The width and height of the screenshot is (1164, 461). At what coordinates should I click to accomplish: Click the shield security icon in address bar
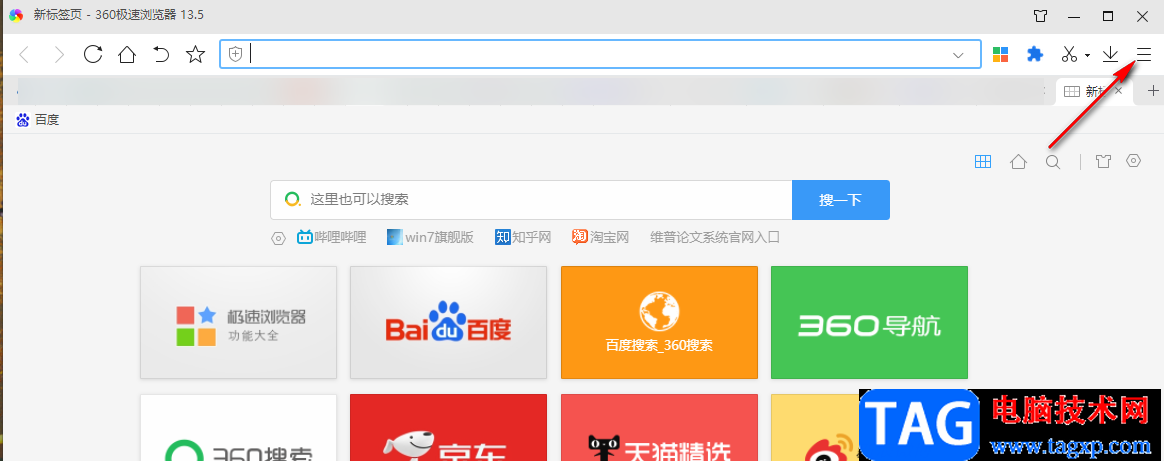235,54
